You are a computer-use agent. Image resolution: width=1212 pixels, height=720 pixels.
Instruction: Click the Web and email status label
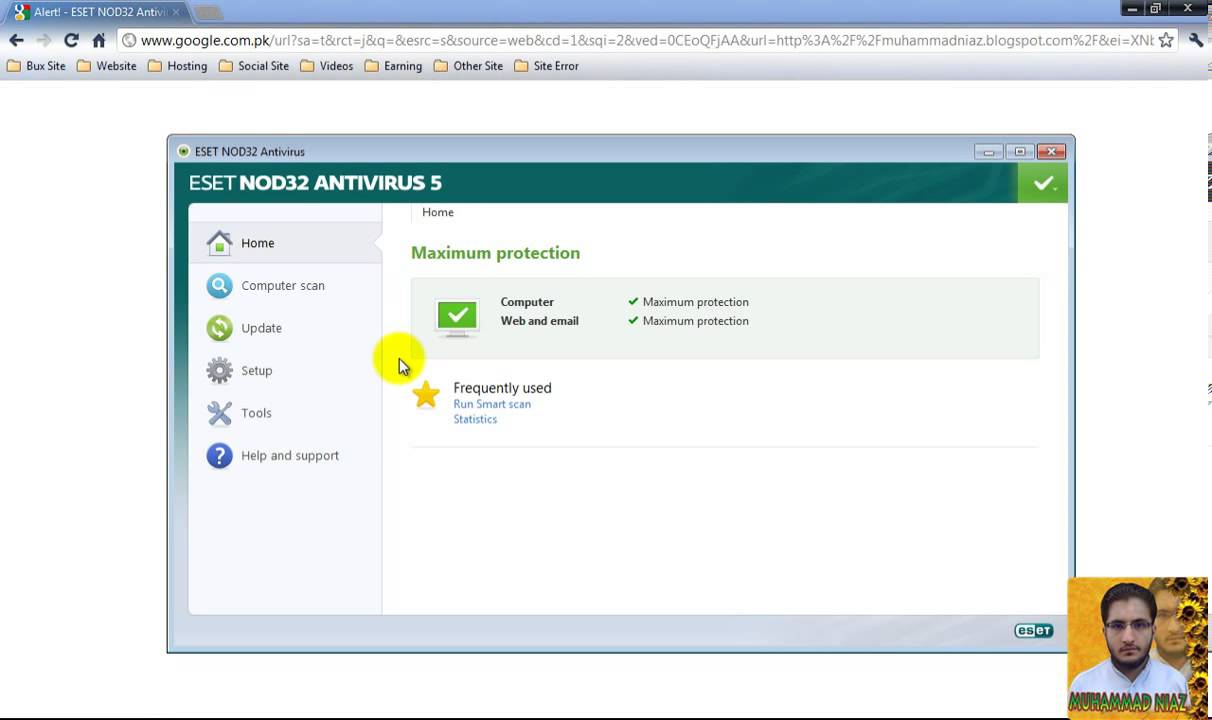click(x=539, y=321)
